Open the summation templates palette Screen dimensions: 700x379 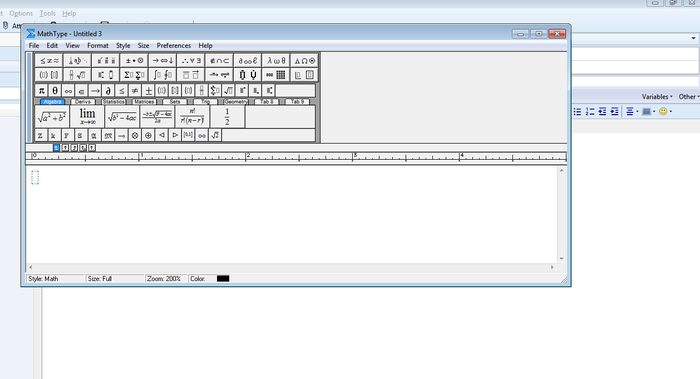click(x=134, y=75)
